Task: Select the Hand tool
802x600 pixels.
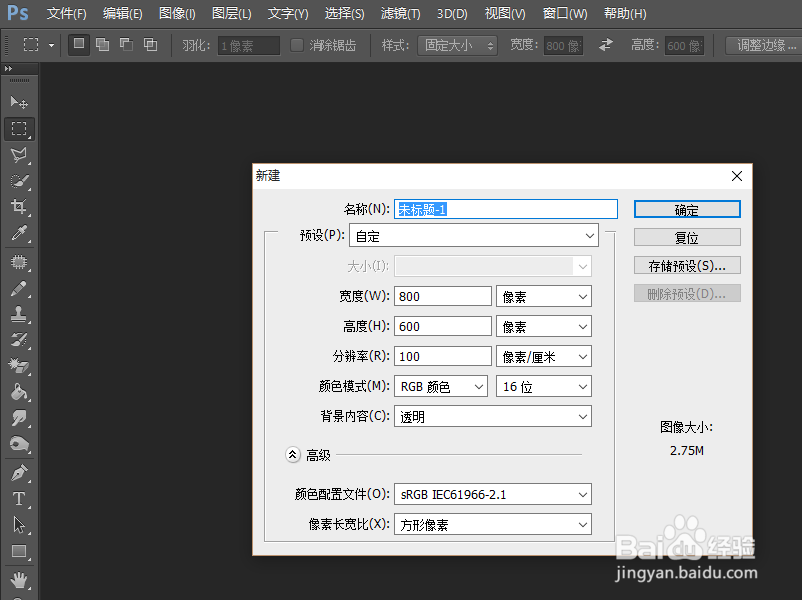Action: (x=19, y=577)
